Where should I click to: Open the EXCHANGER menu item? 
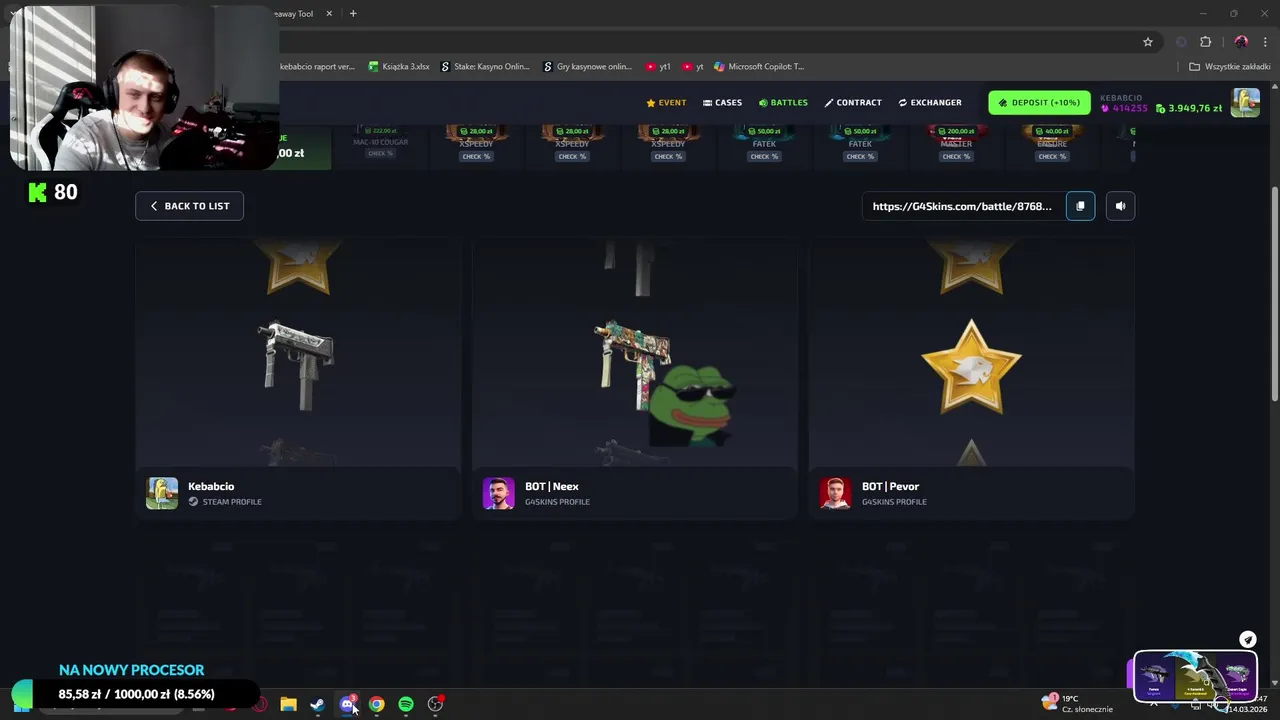coord(930,103)
